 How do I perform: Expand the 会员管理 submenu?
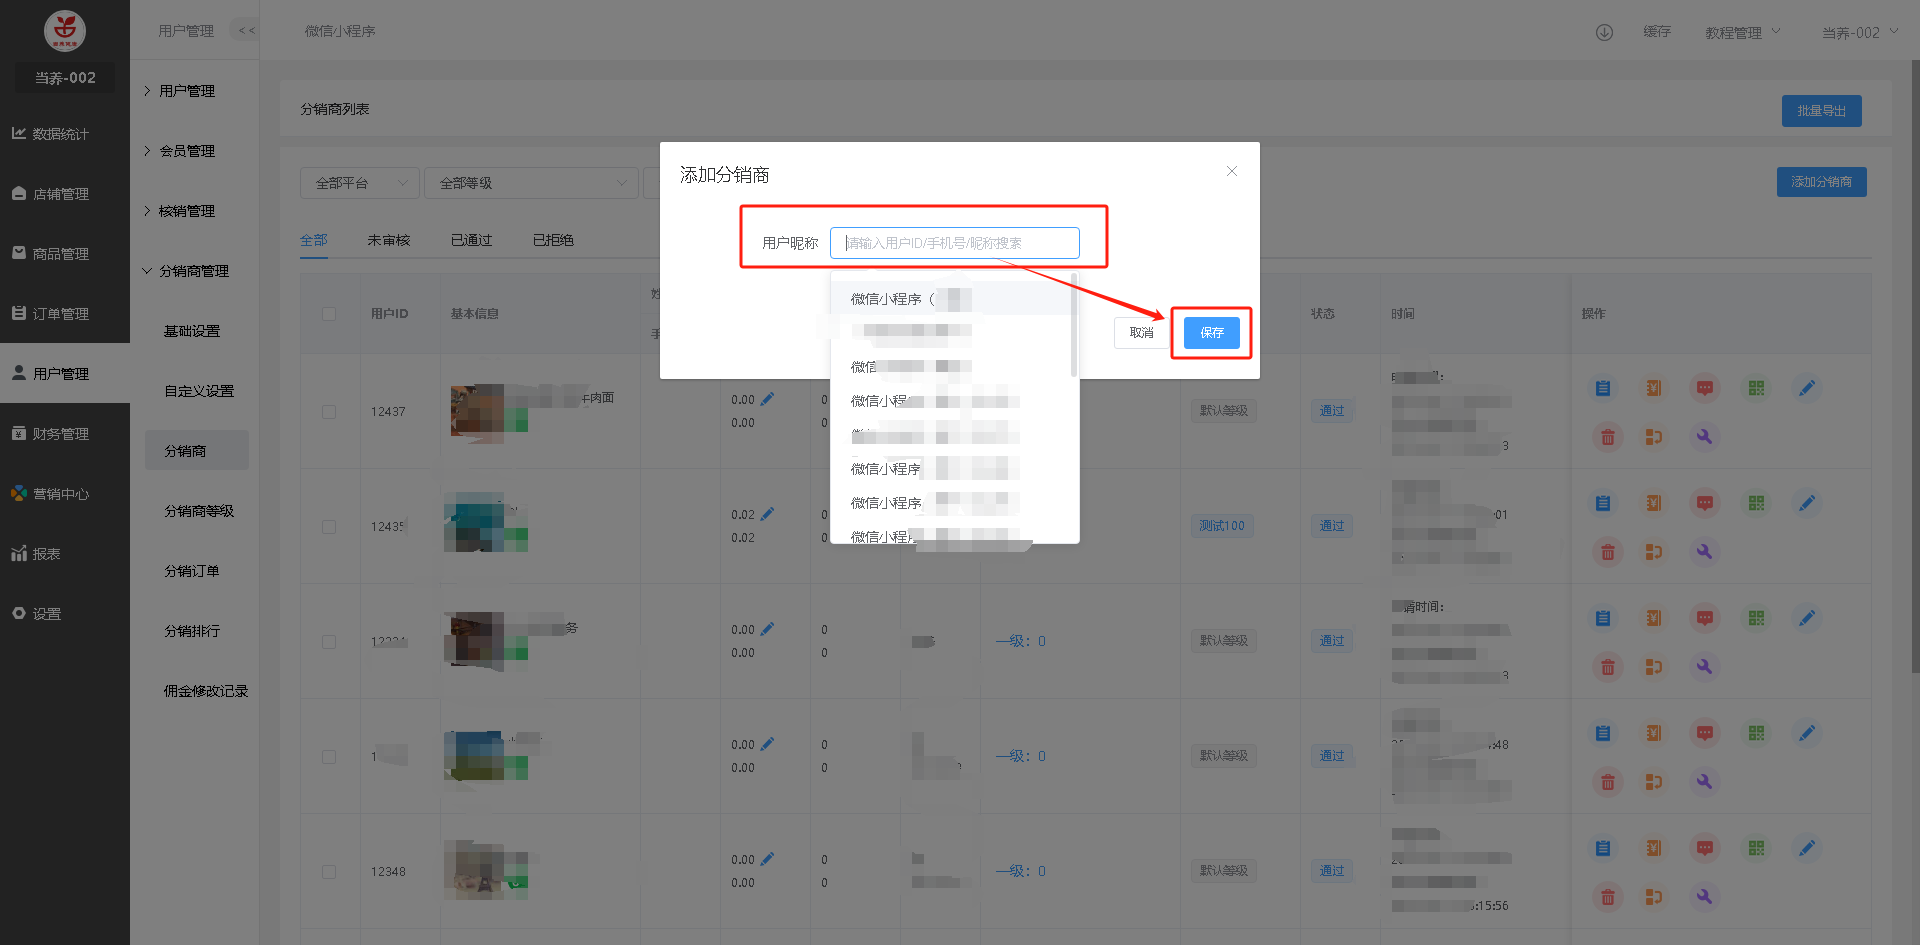point(187,151)
